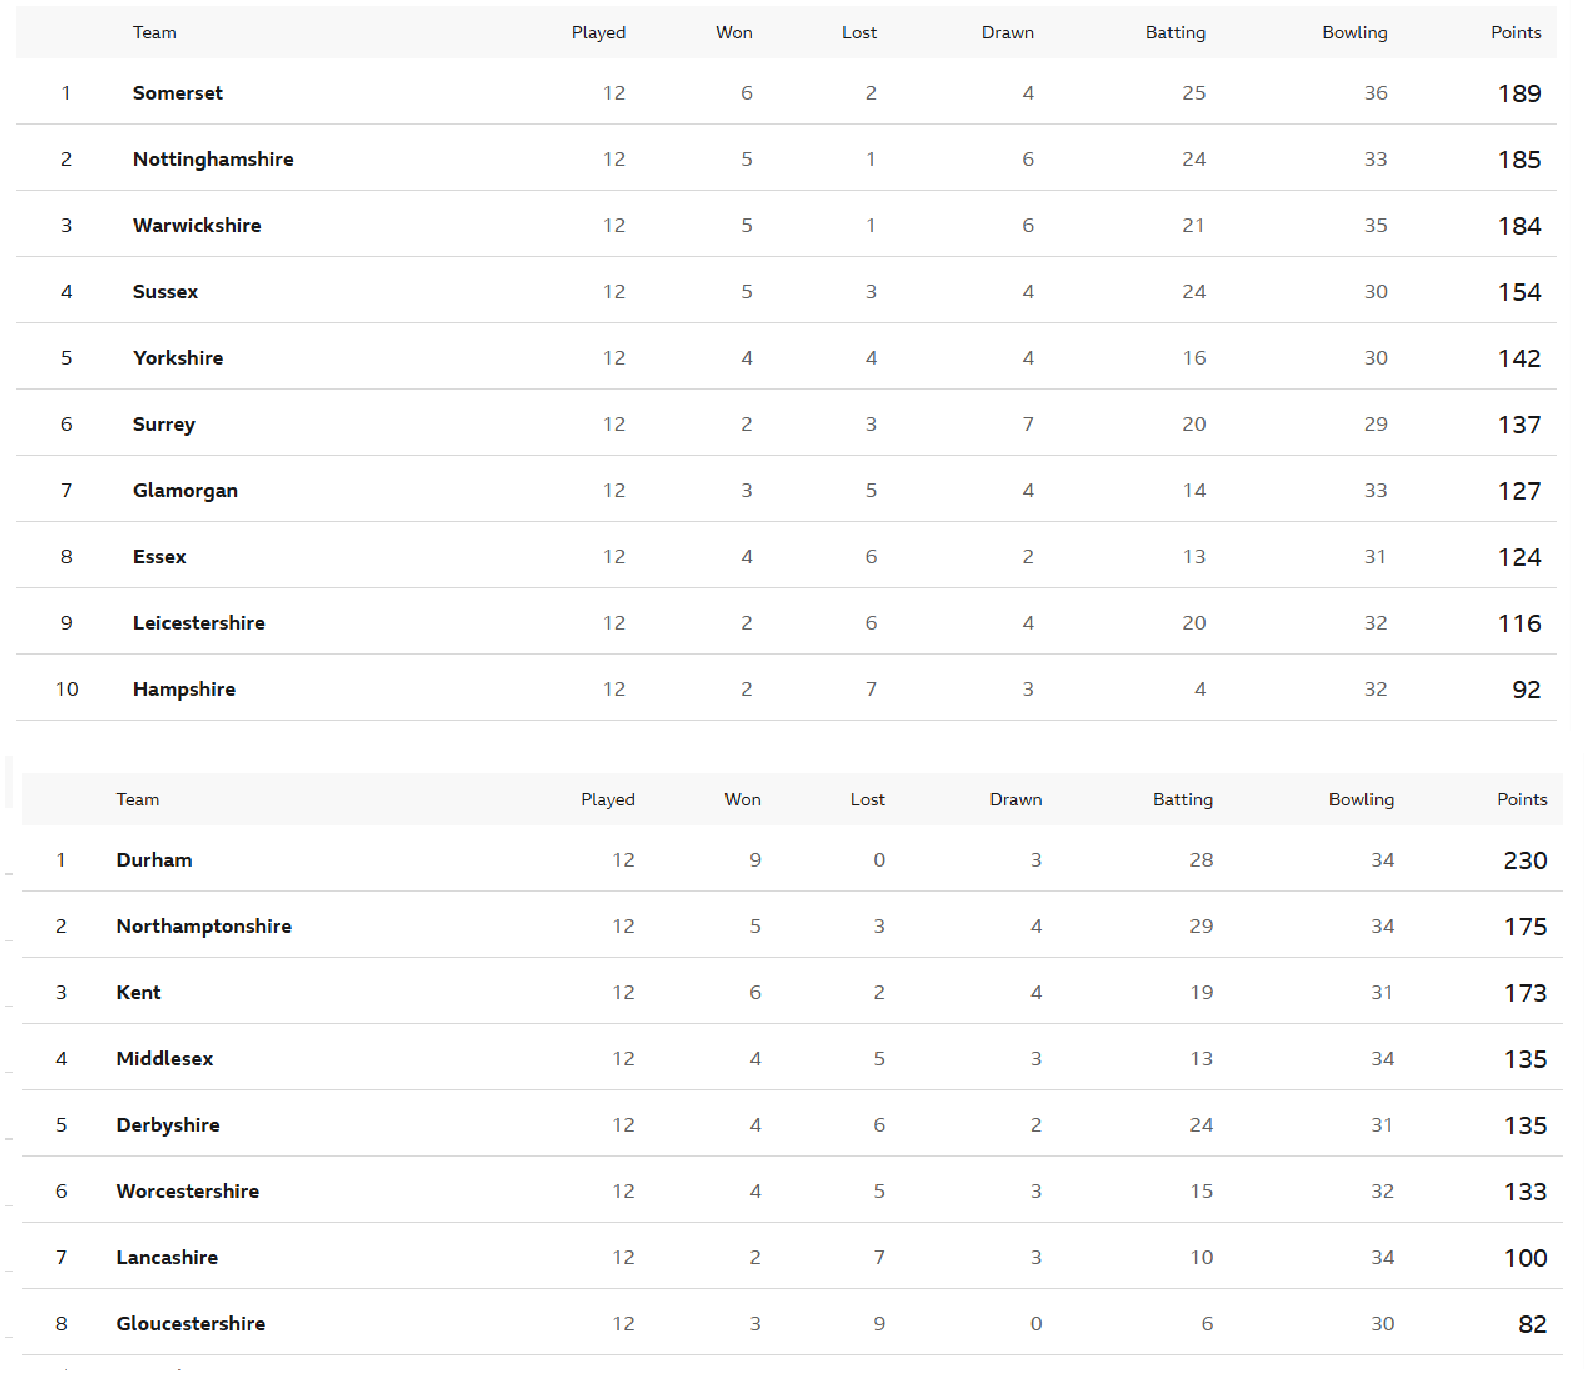Open the Nottinghamshire team link
1592x1376 pixels.
[x=213, y=159]
